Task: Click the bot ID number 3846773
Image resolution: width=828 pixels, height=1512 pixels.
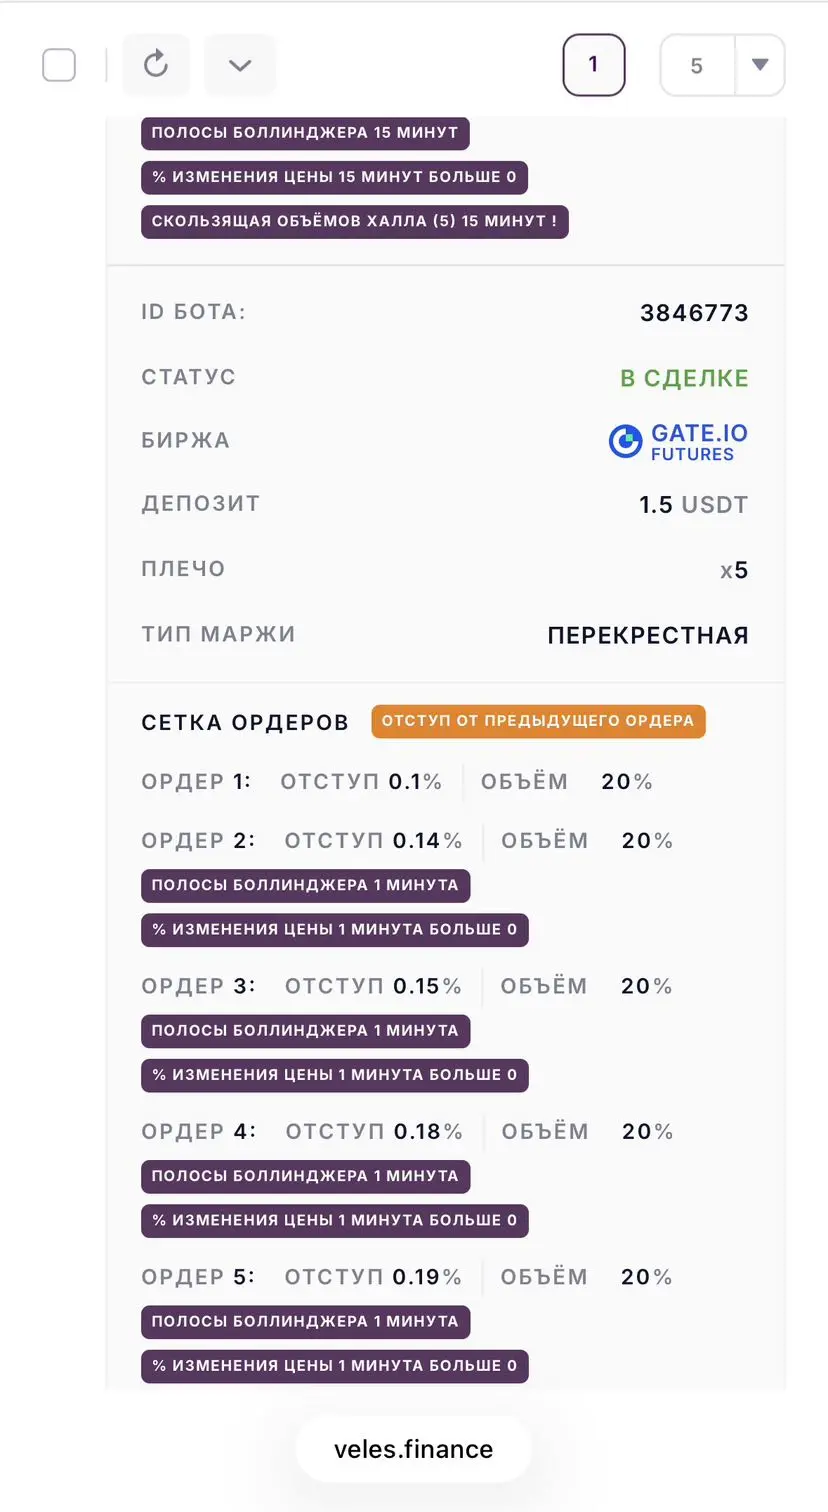Action: point(694,312)
